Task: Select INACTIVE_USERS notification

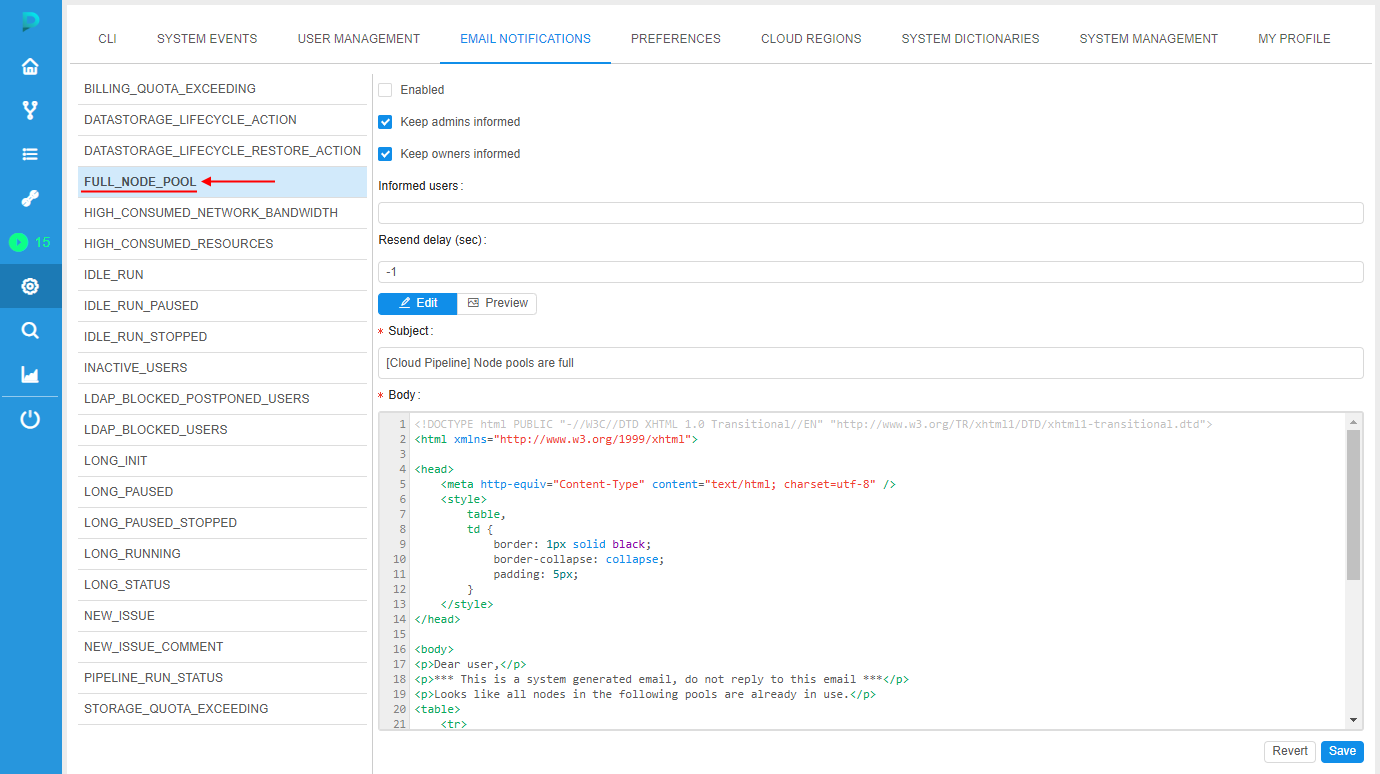Action: point(222,368)
